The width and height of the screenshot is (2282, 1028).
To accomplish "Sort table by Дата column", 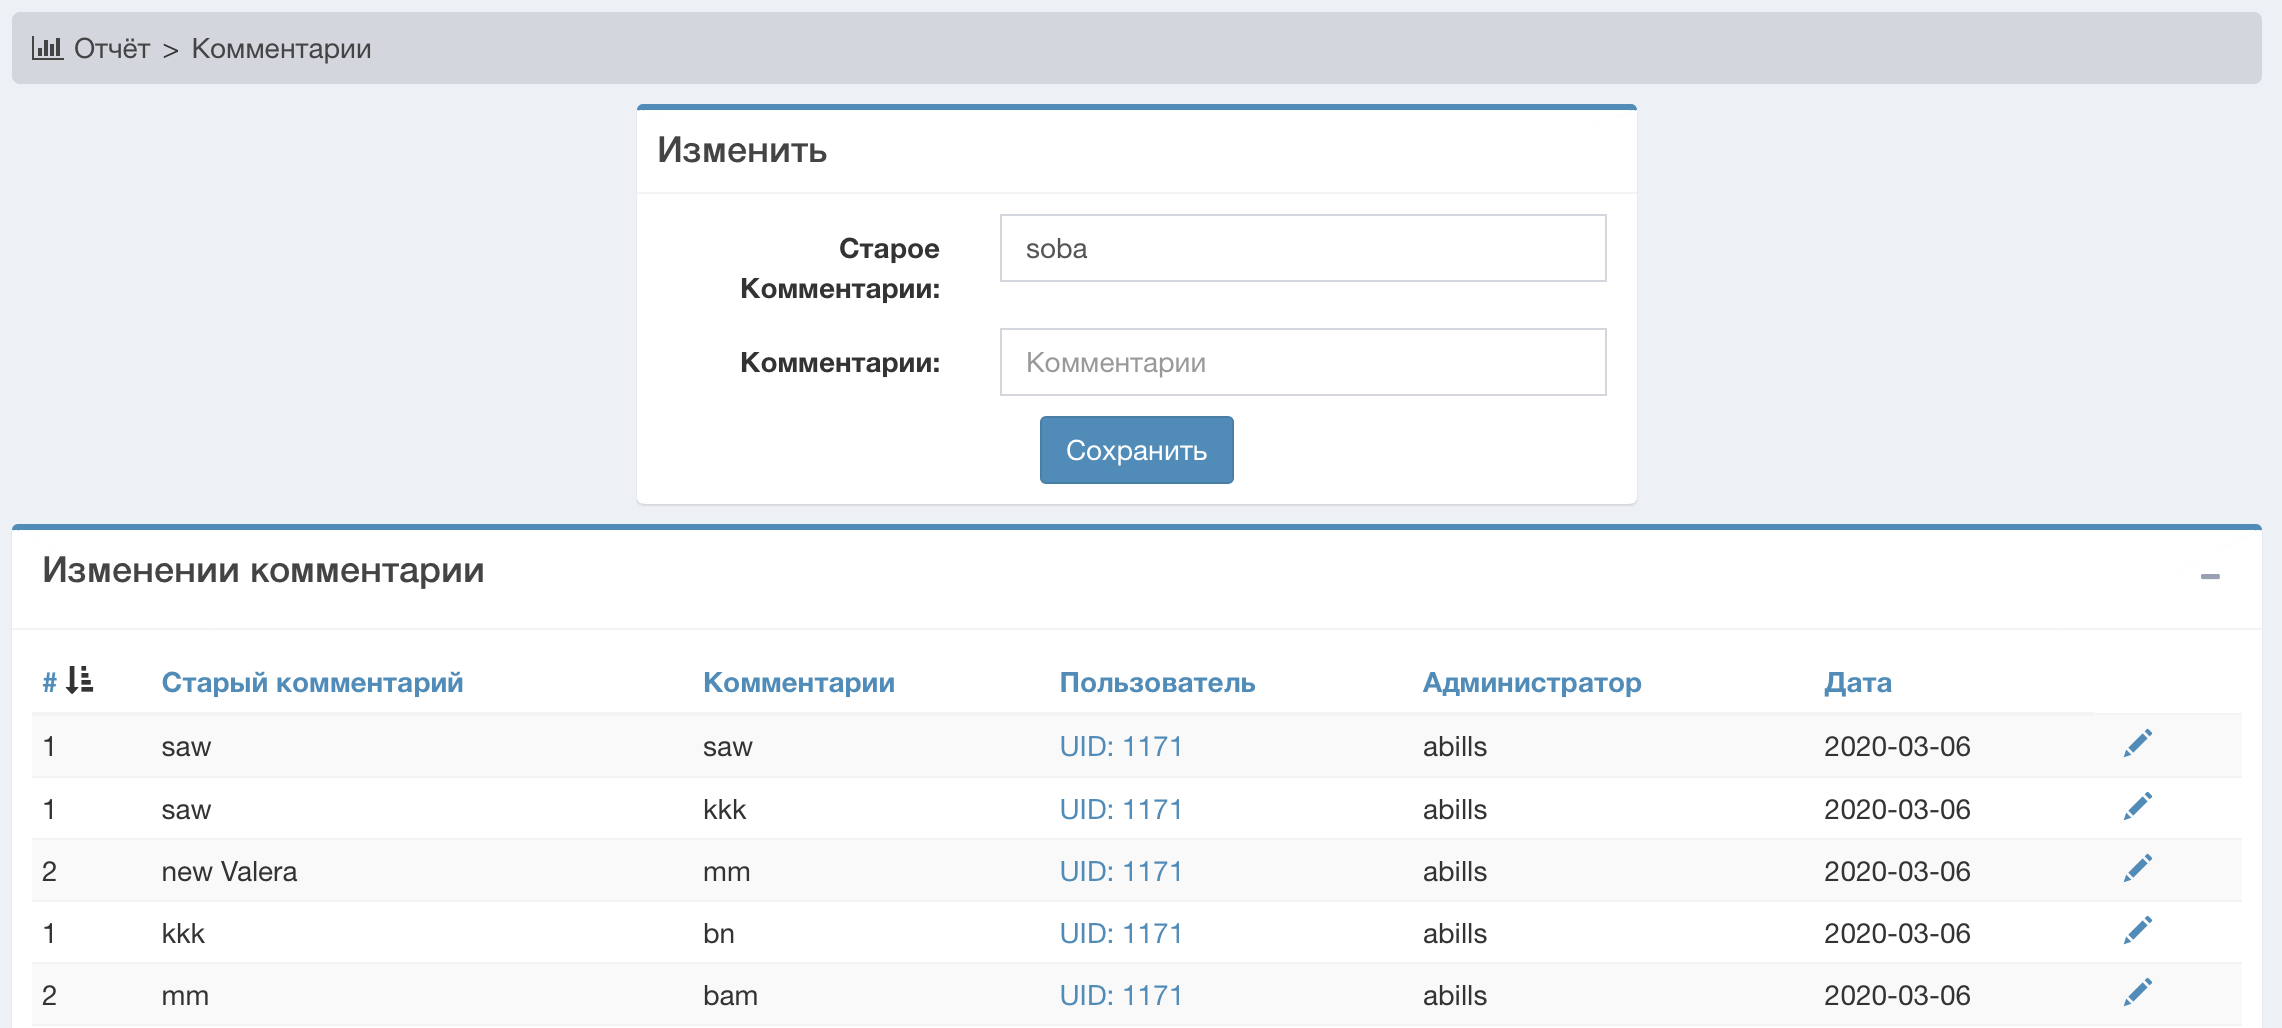I will click(x=1857, y=682).
